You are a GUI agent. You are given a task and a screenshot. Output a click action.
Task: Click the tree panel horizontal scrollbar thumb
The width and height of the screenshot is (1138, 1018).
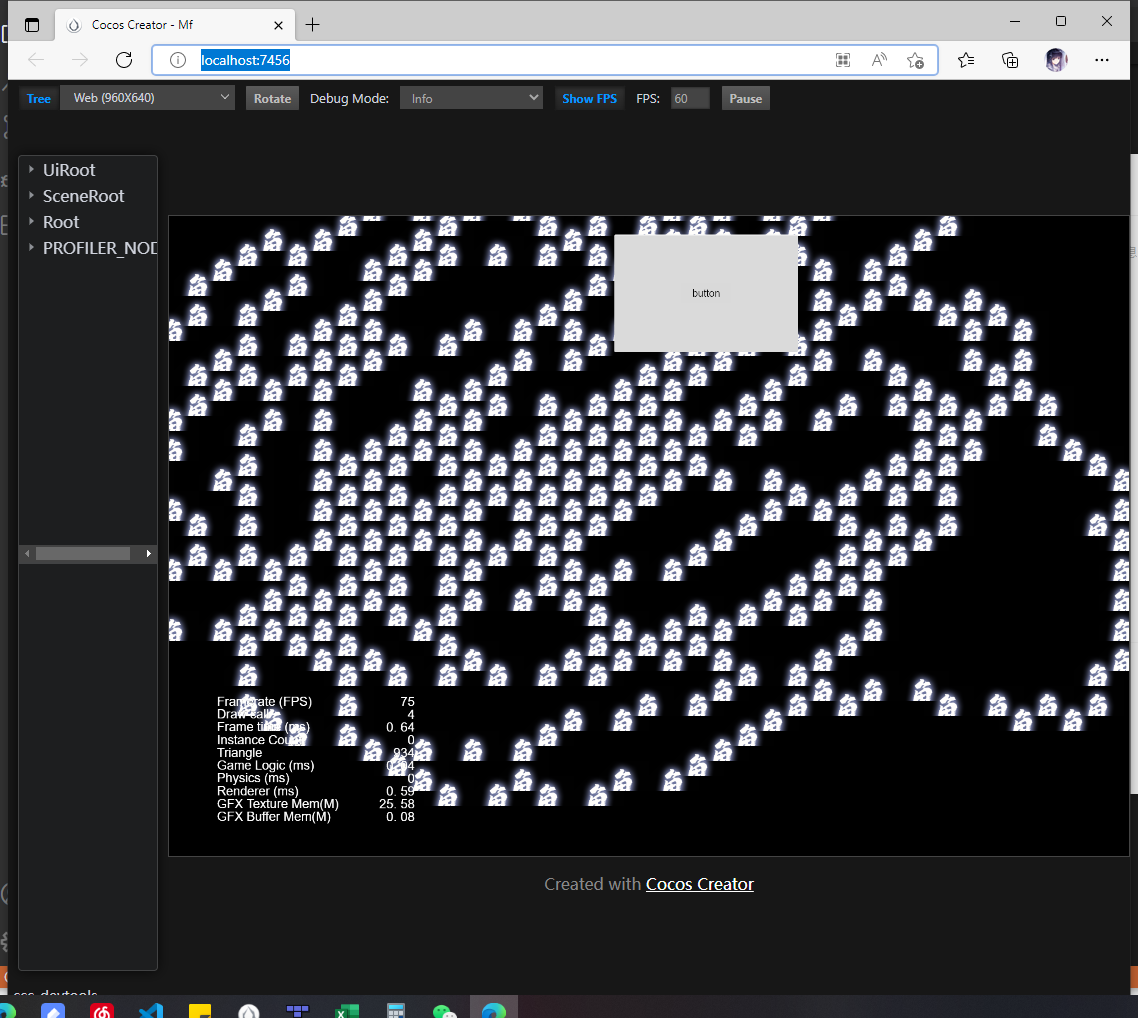coord(83,554)
